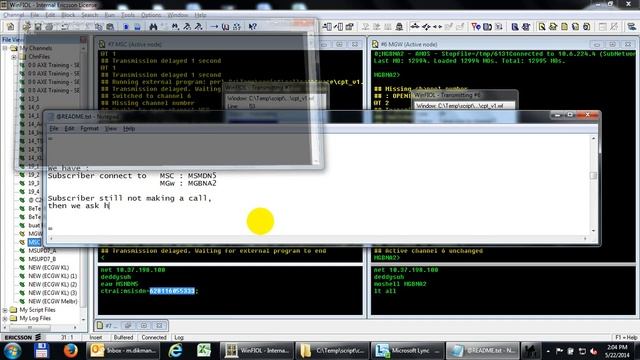Screen dimensions: 640x360
Task: Click the right-arrow toolbar icon
Action: coord(214,27)
